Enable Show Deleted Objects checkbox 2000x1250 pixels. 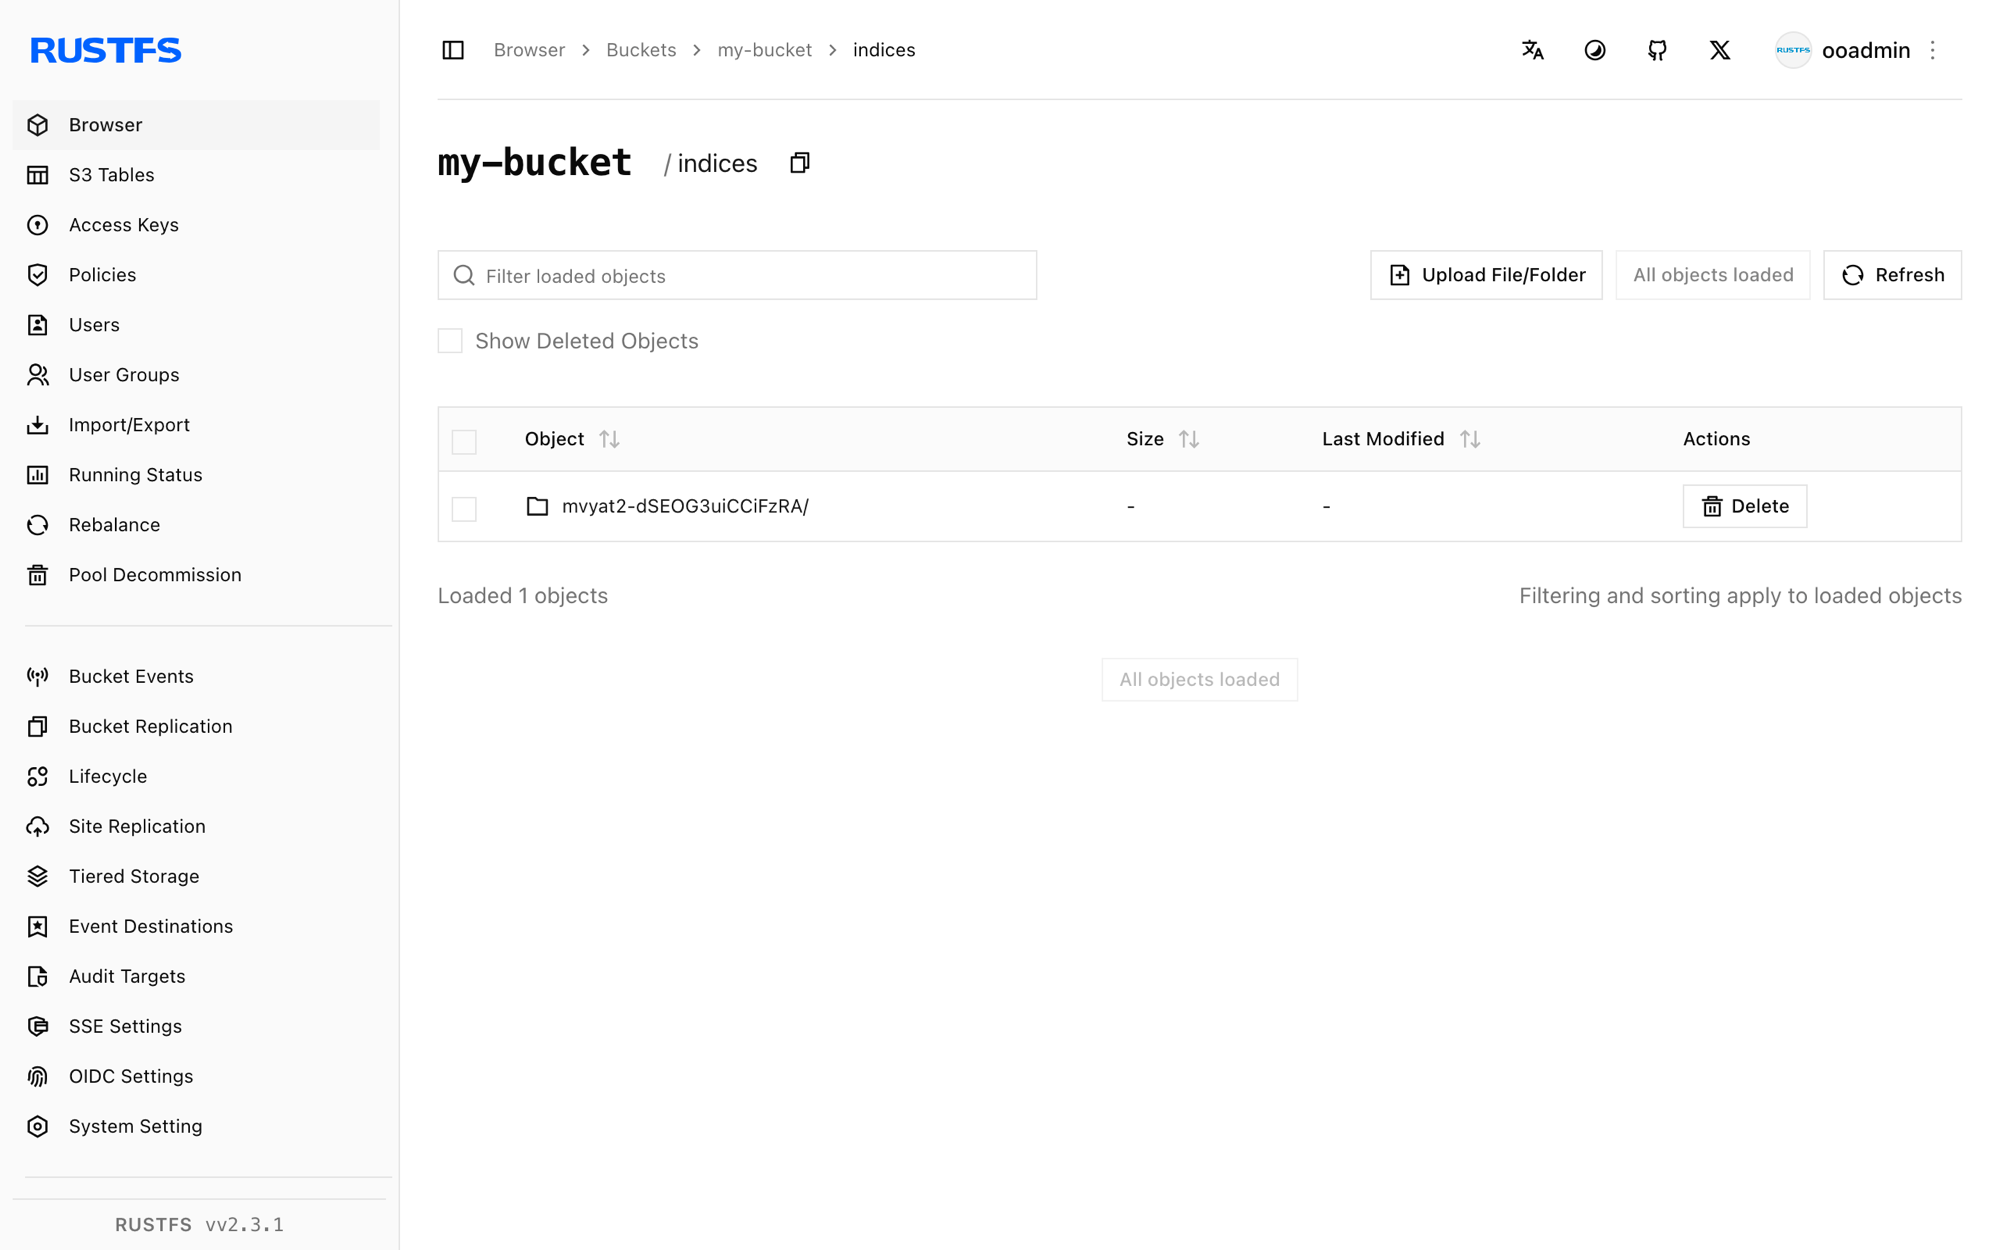(450, 341)
